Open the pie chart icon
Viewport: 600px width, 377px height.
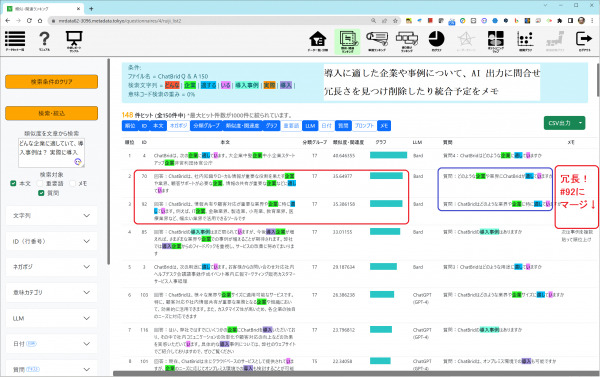point(436,41)
